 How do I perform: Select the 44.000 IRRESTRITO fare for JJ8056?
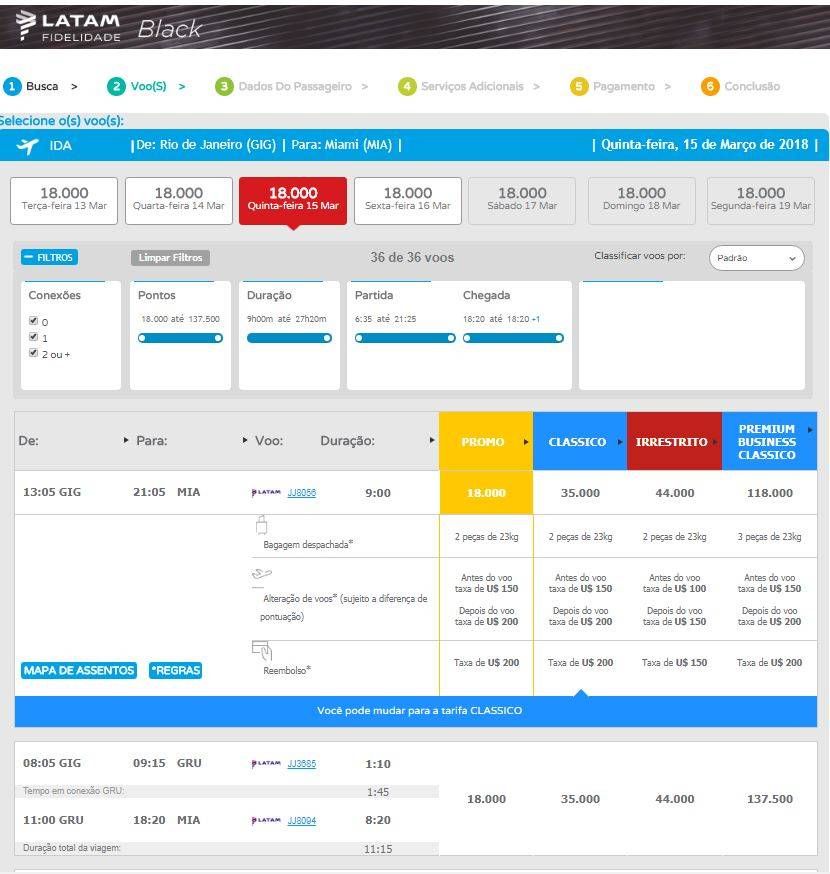pyautogui.click(x=674, y=493)
